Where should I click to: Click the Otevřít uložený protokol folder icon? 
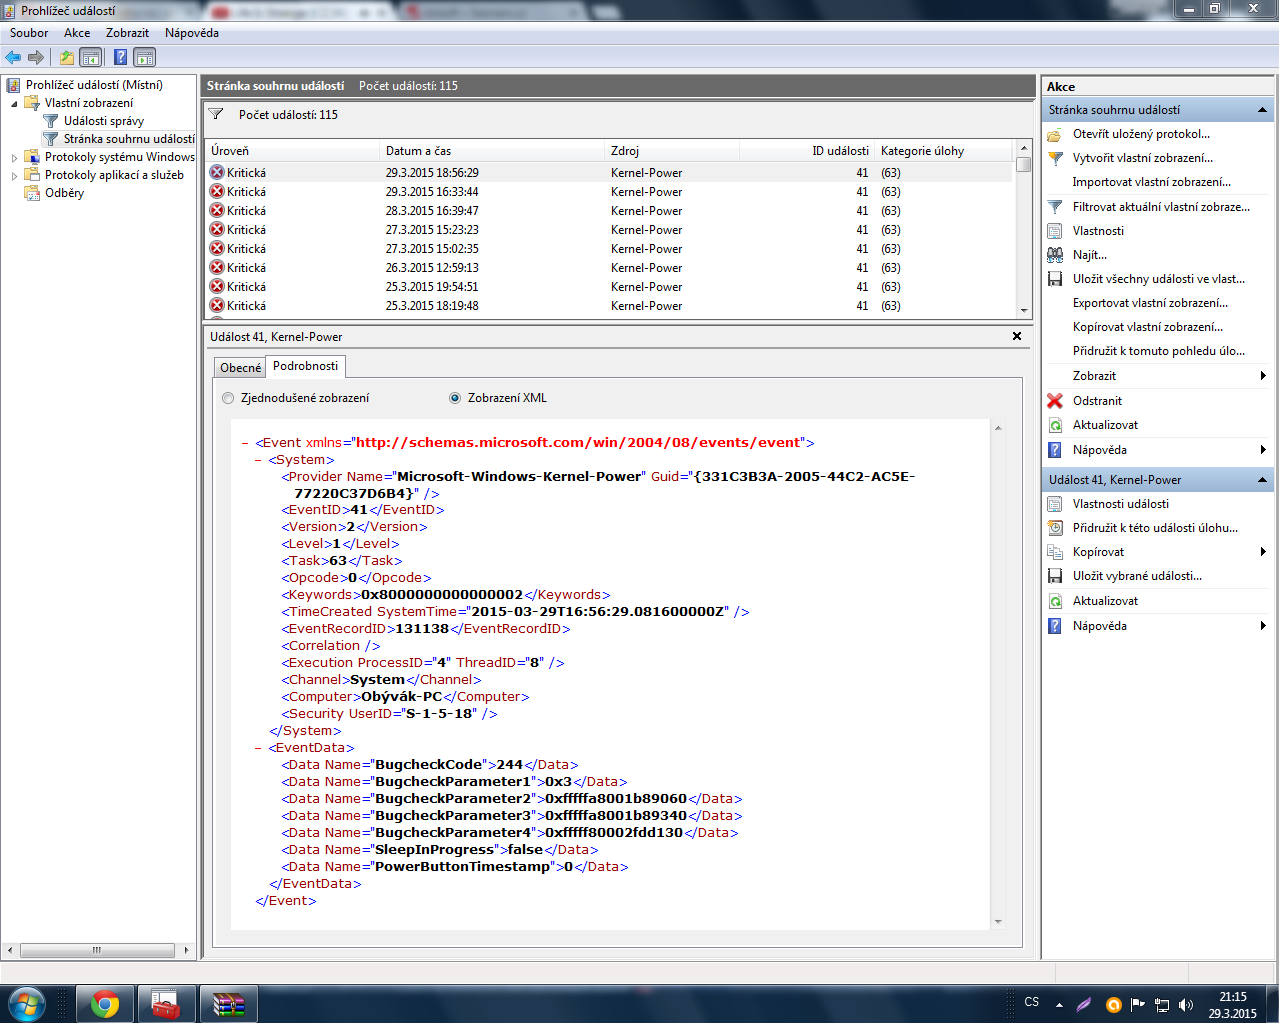[x=1054, y=134]
